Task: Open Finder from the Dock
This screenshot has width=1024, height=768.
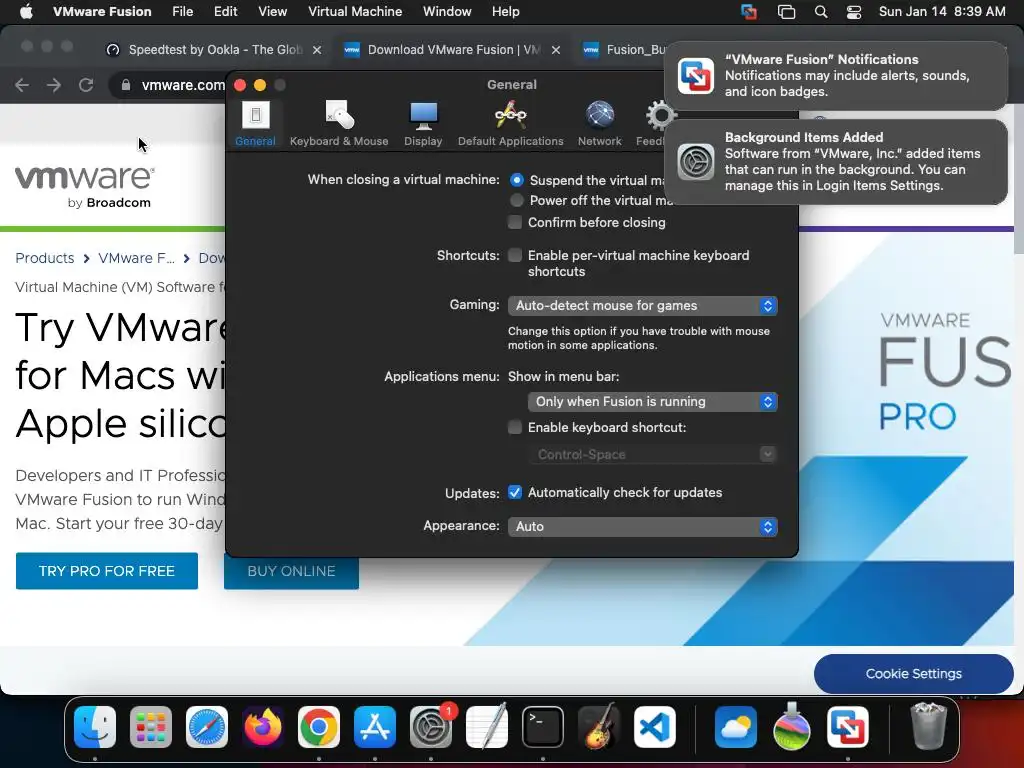Action: click(x=95, y=727)
